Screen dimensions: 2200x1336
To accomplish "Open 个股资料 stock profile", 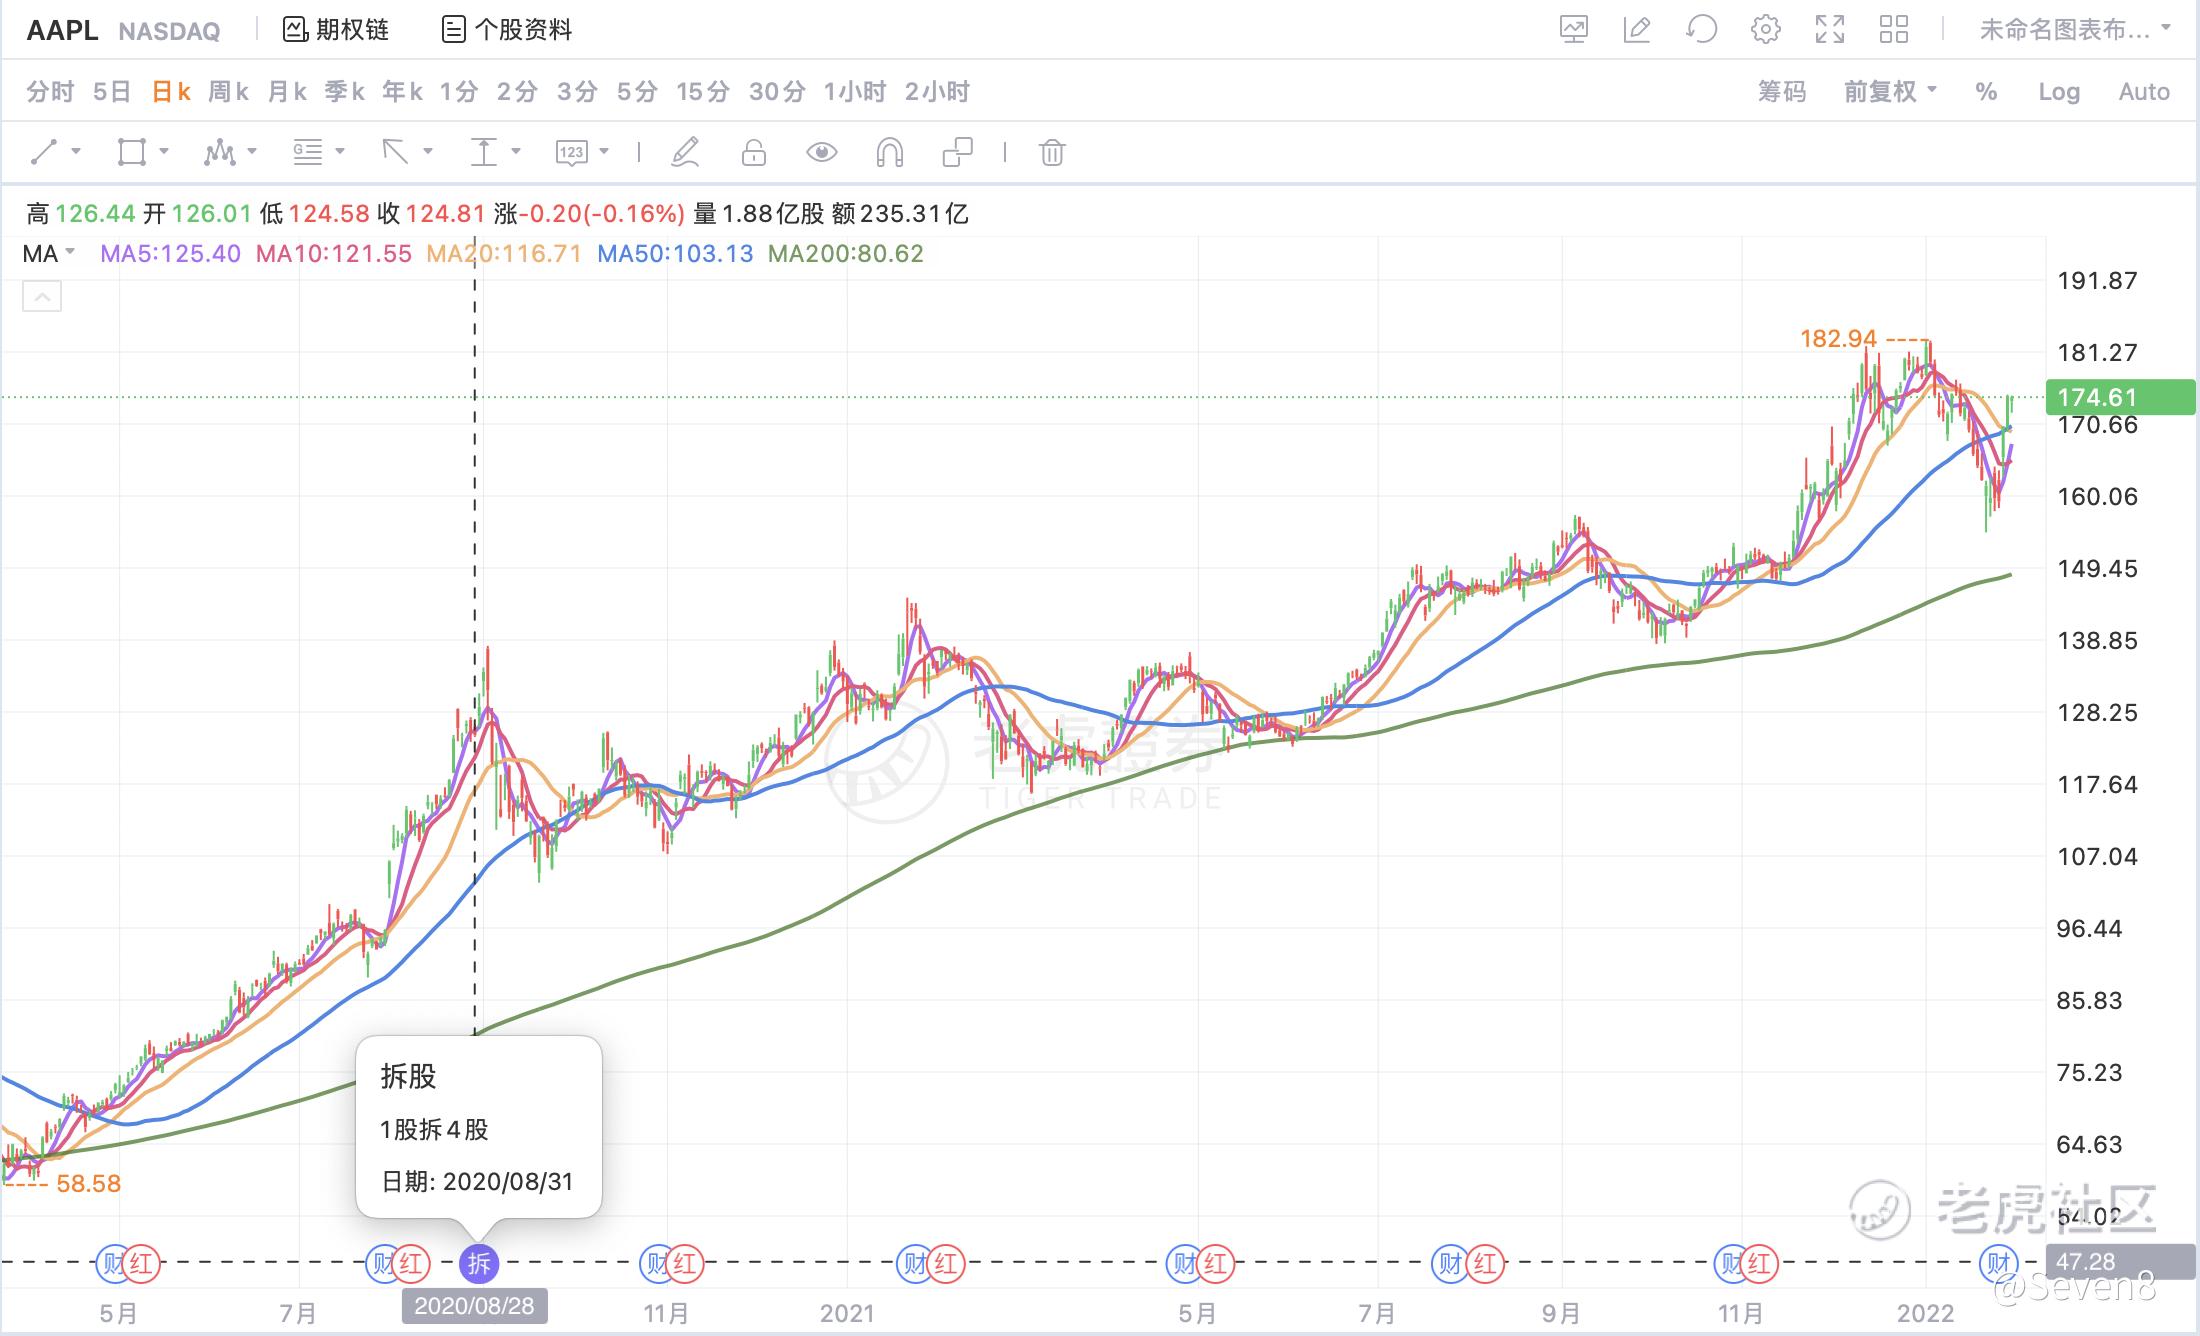I will [507, 30].
